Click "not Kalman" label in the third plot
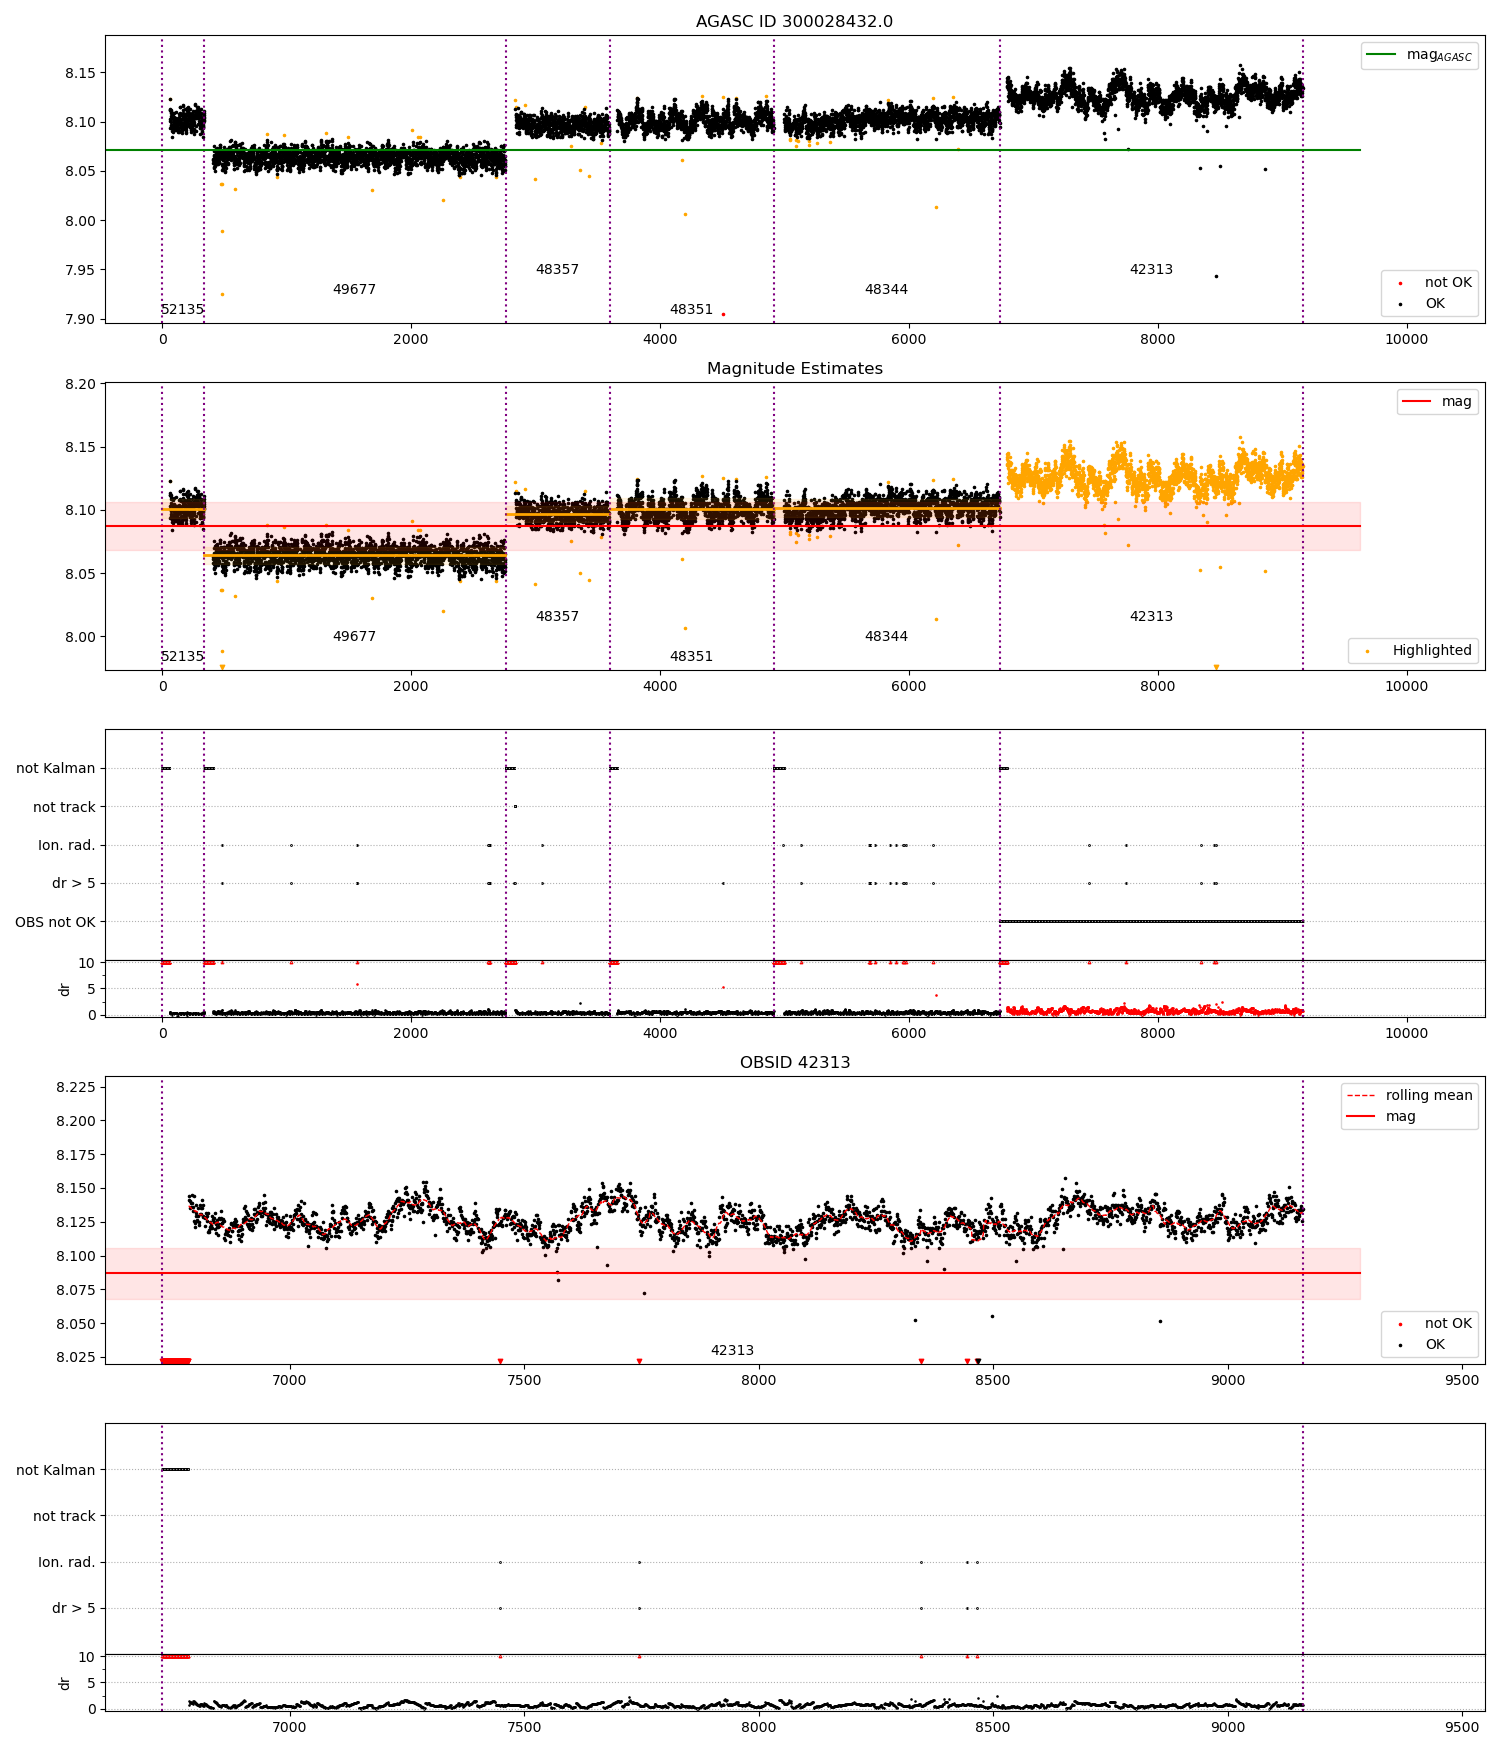 (x=56, y=768)
